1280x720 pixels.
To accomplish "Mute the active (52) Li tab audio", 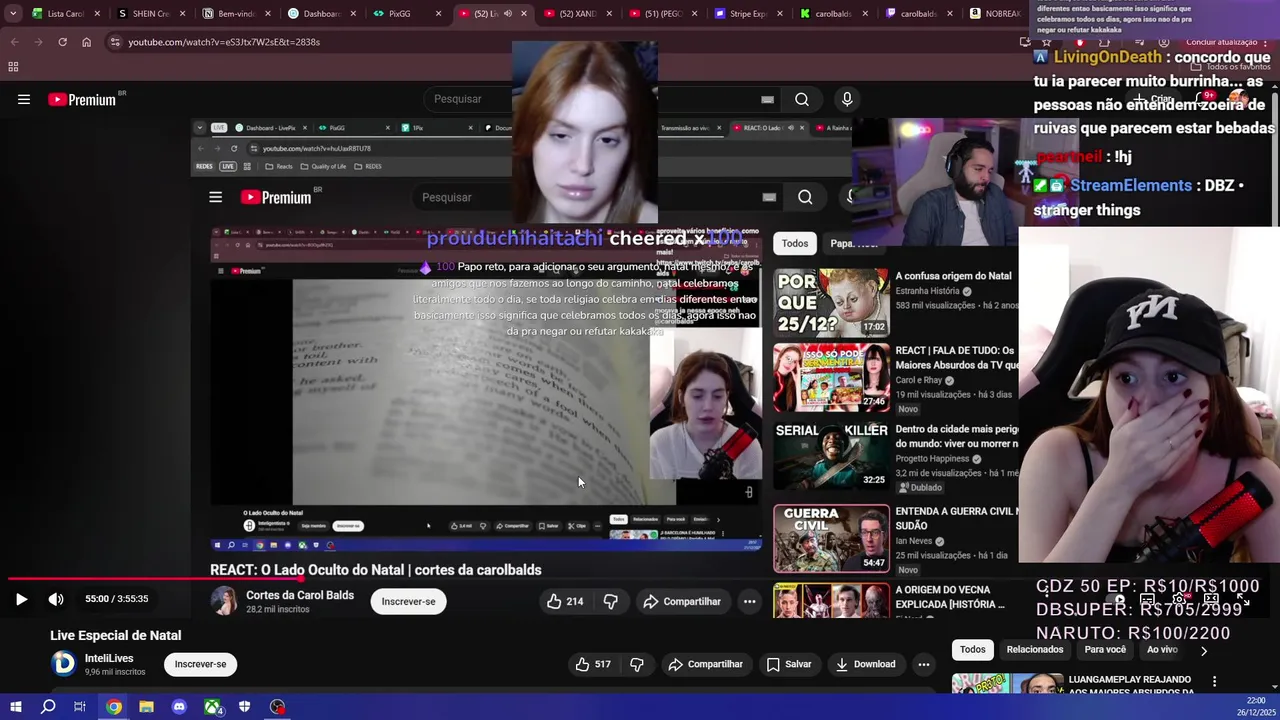I will [507, 14].
